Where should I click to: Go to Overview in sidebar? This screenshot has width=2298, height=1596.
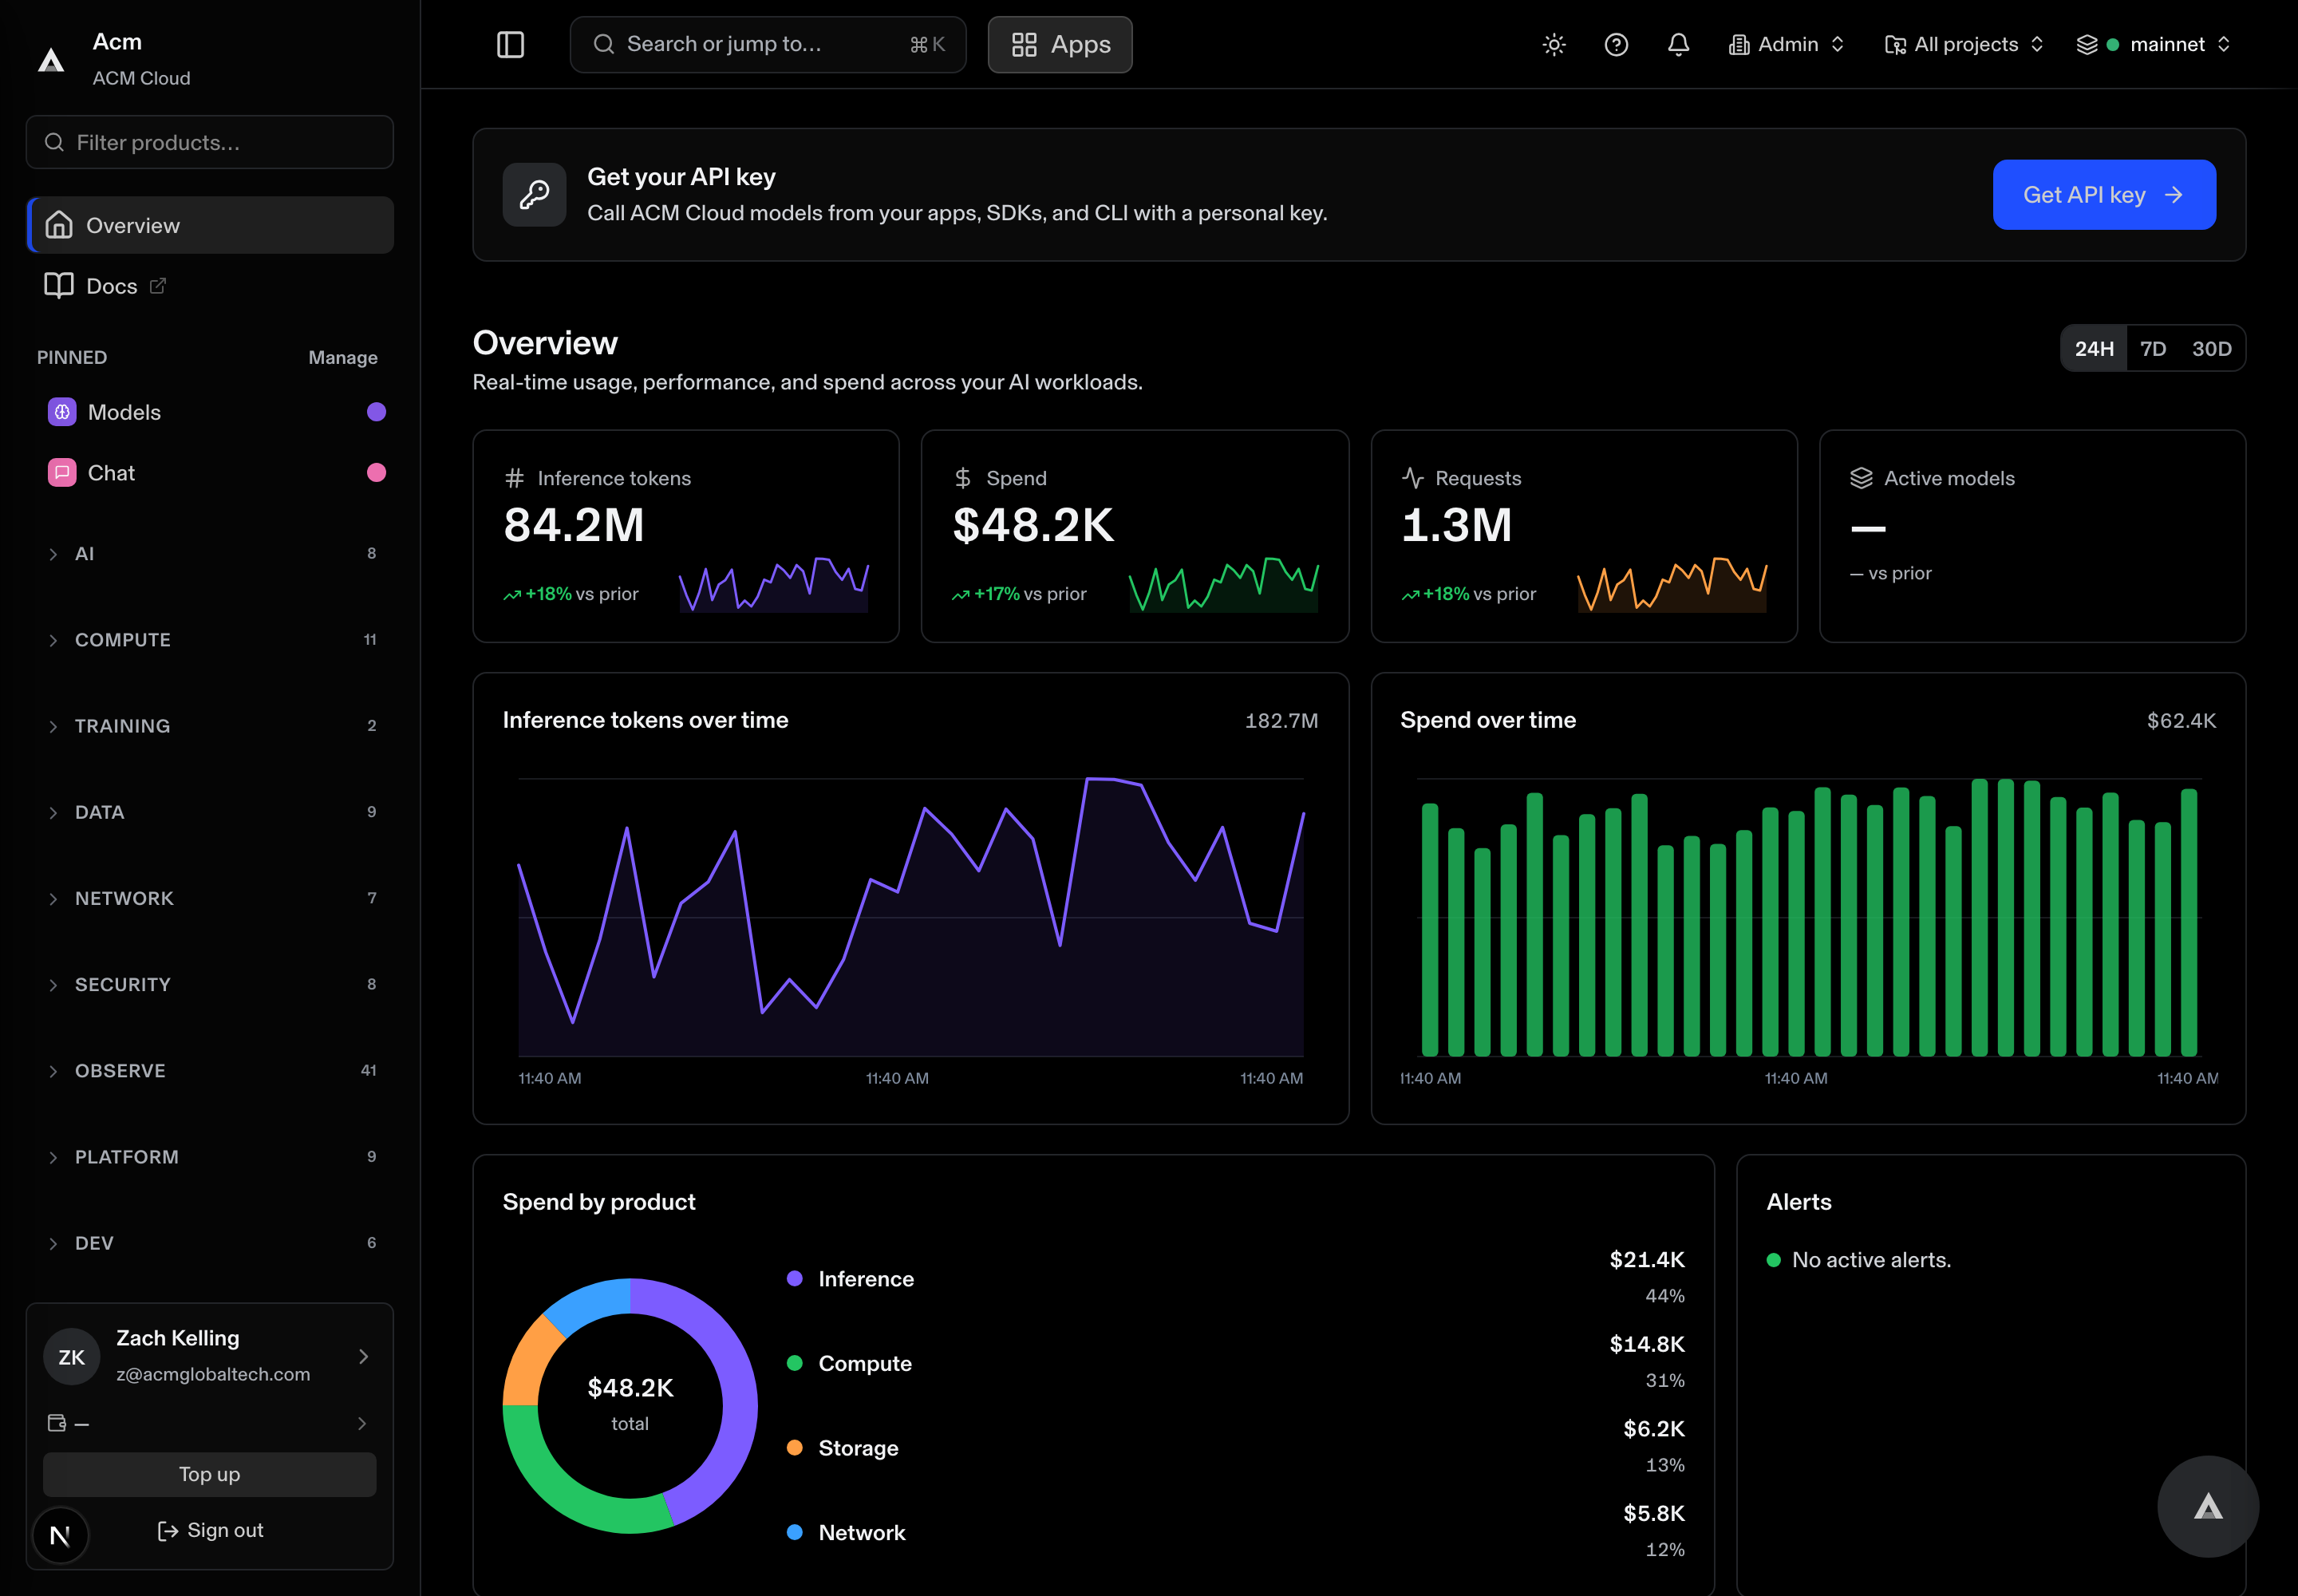pos(210,225)
